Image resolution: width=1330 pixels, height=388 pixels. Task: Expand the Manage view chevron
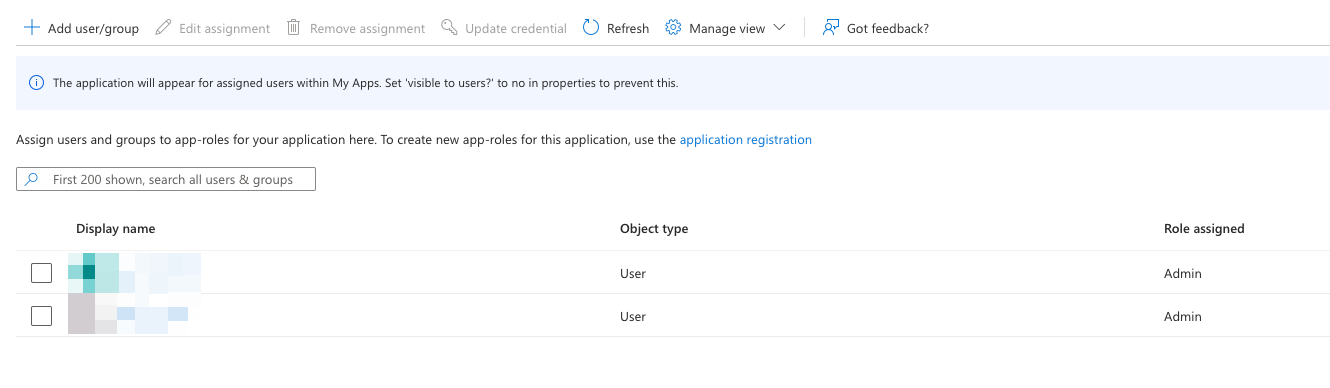[780, 28]
